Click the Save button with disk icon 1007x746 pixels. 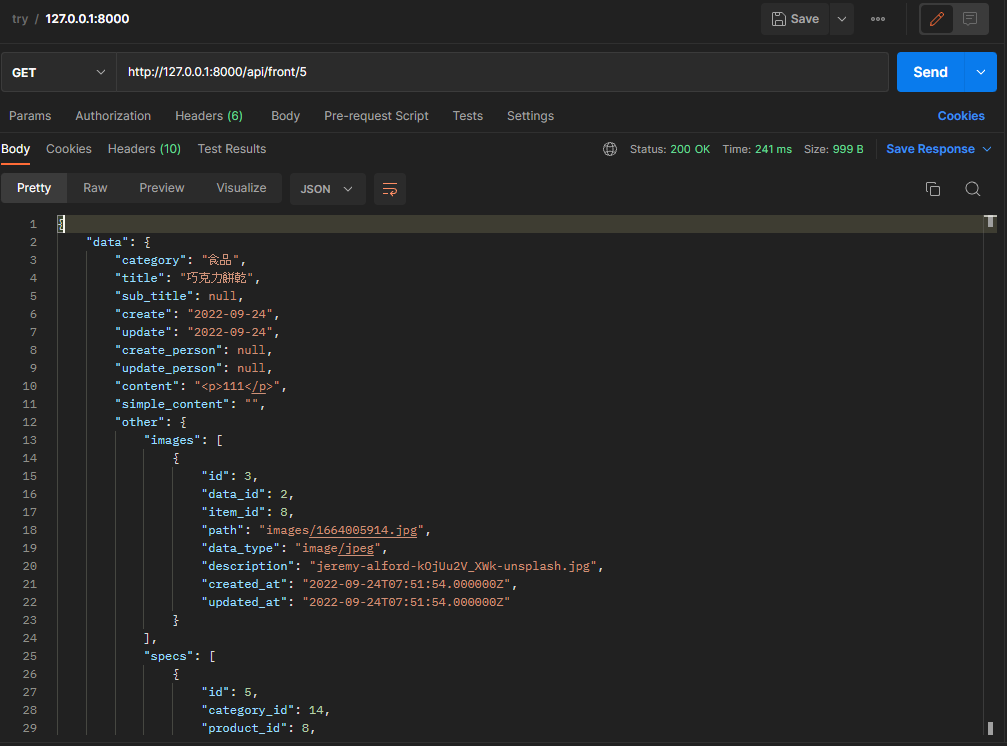[x=795, y=19]
